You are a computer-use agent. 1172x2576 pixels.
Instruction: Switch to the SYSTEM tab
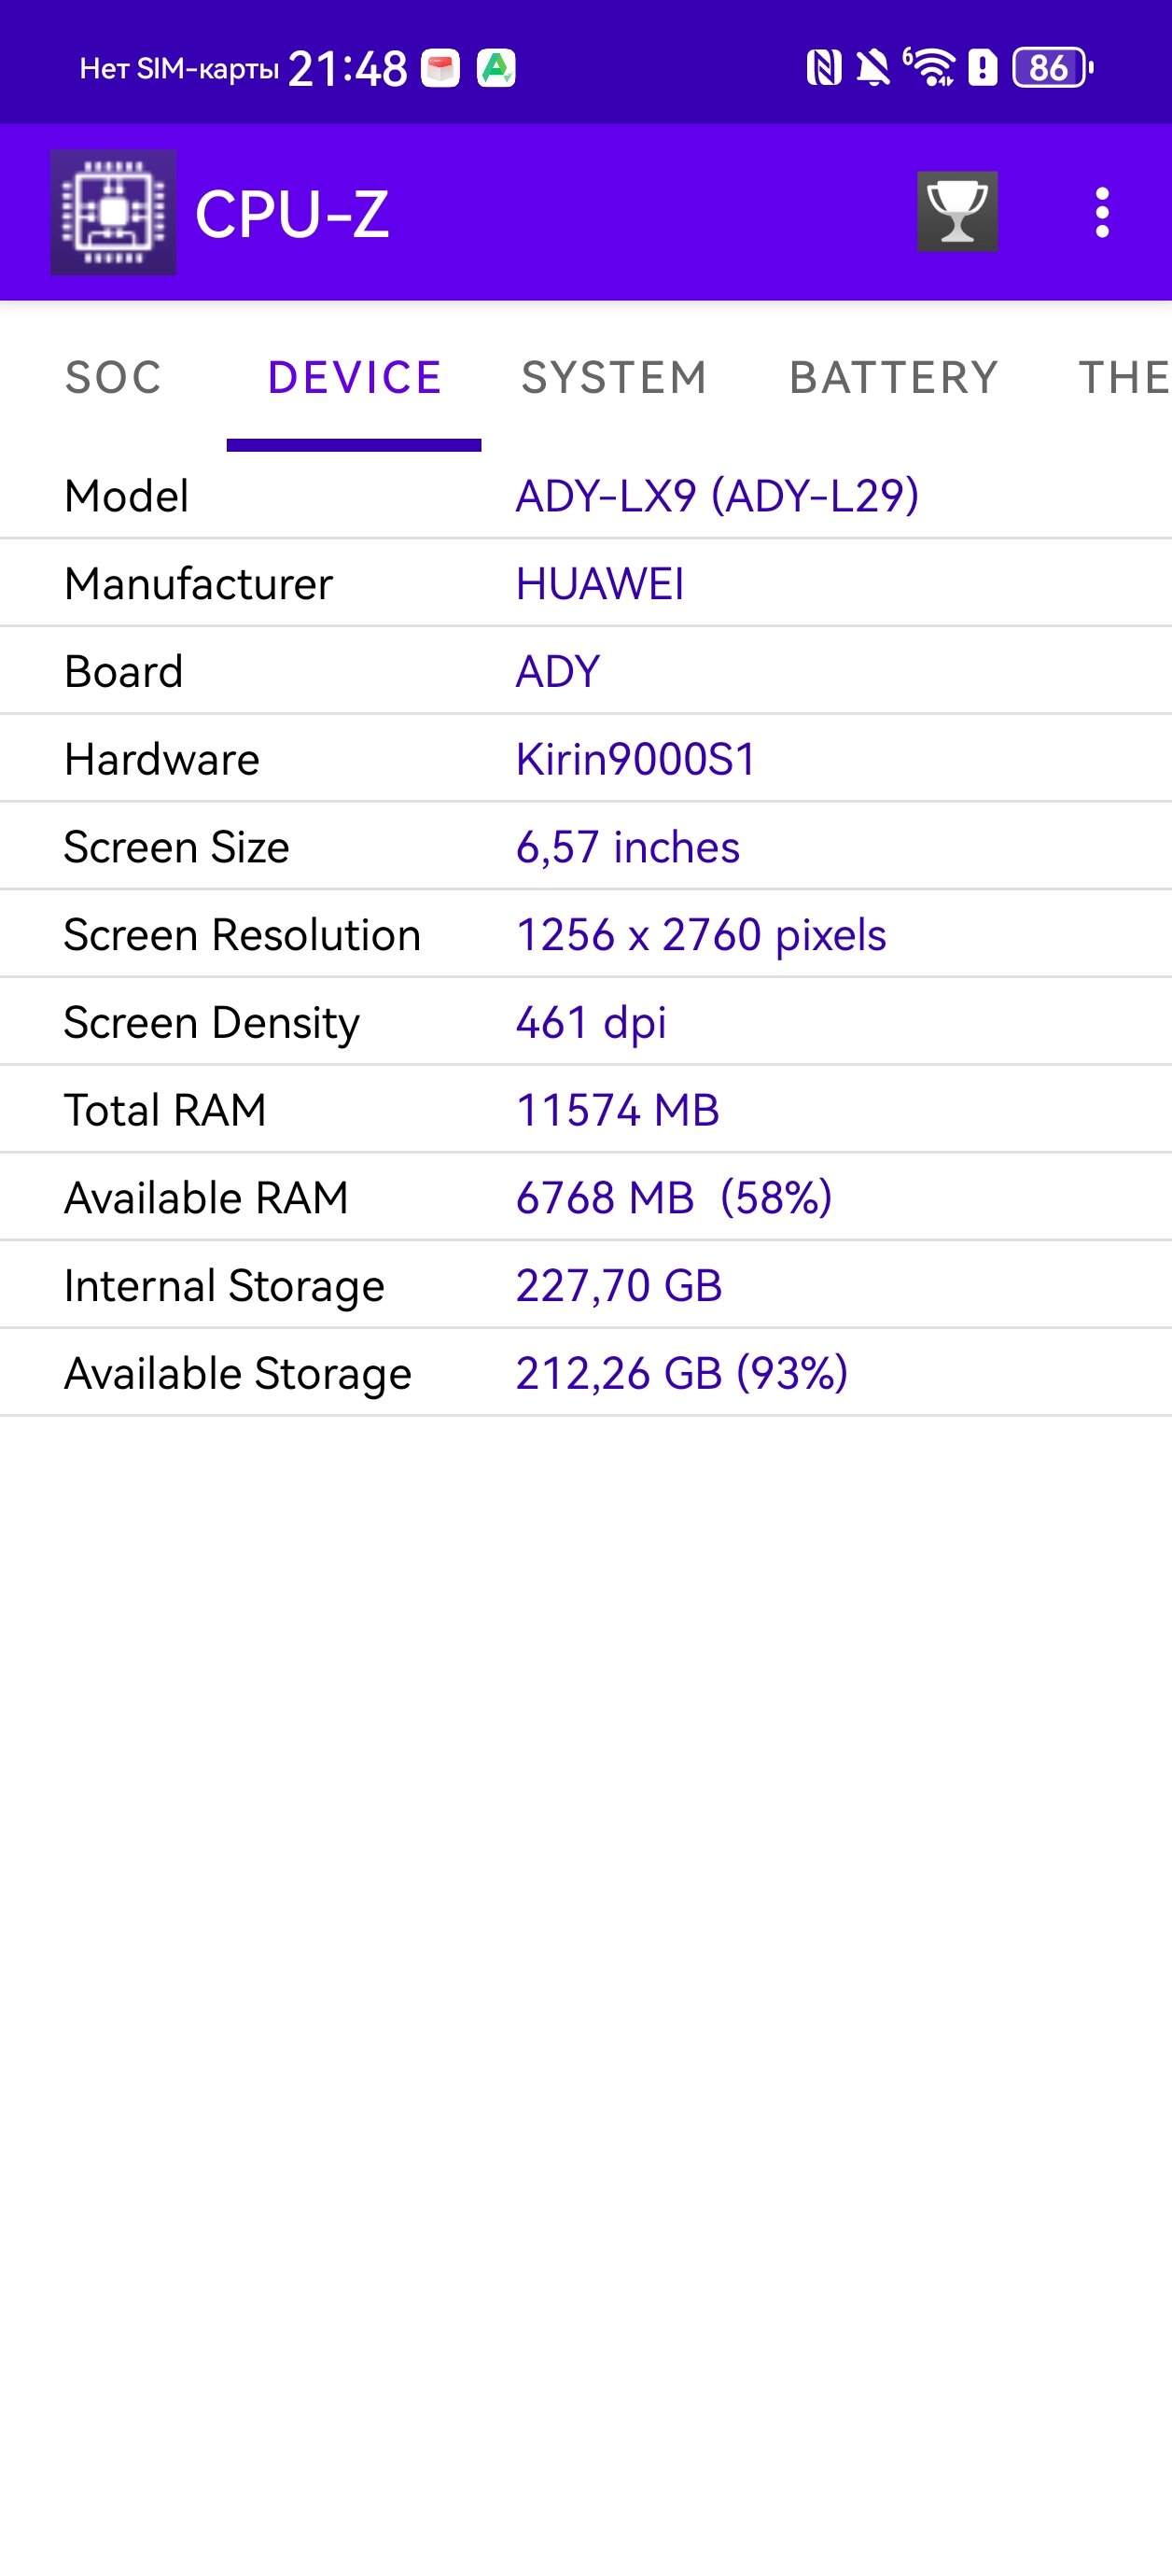pyautogui.click(x=614, y=378)
